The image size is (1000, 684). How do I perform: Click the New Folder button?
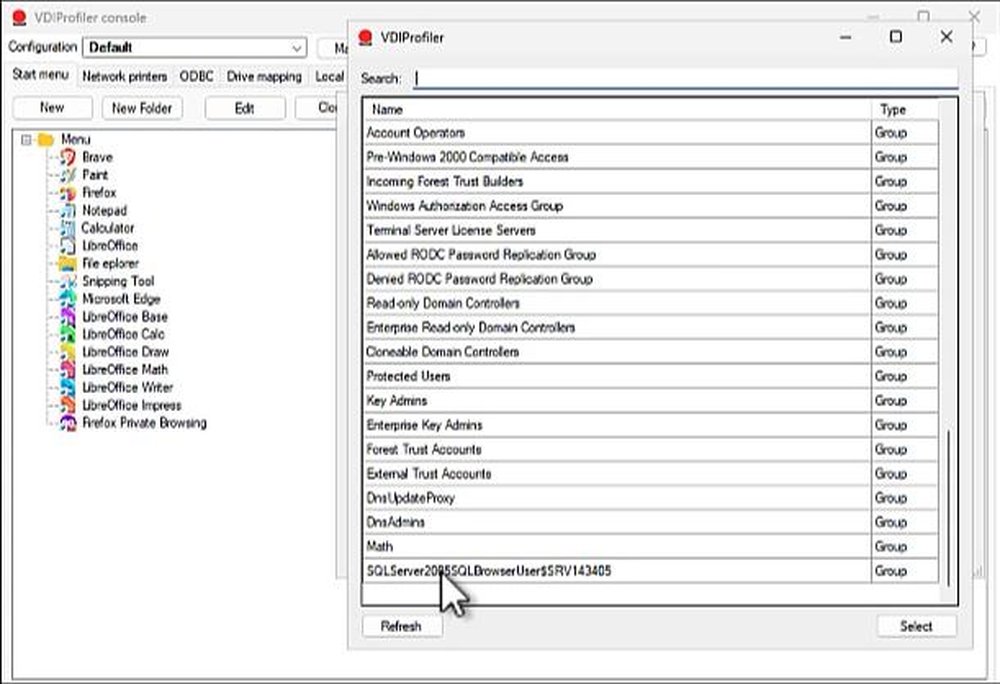coord(142,108)
